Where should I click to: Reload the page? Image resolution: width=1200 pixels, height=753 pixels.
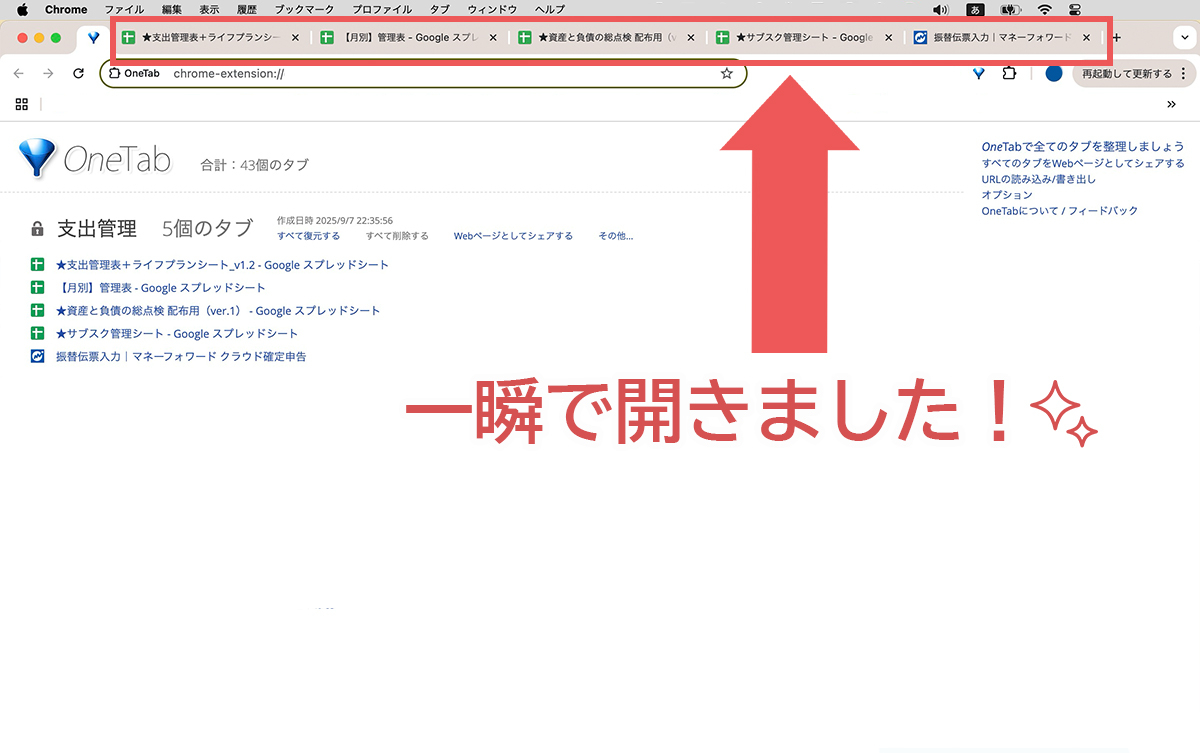pyautogui.click(x=79, y=73)
